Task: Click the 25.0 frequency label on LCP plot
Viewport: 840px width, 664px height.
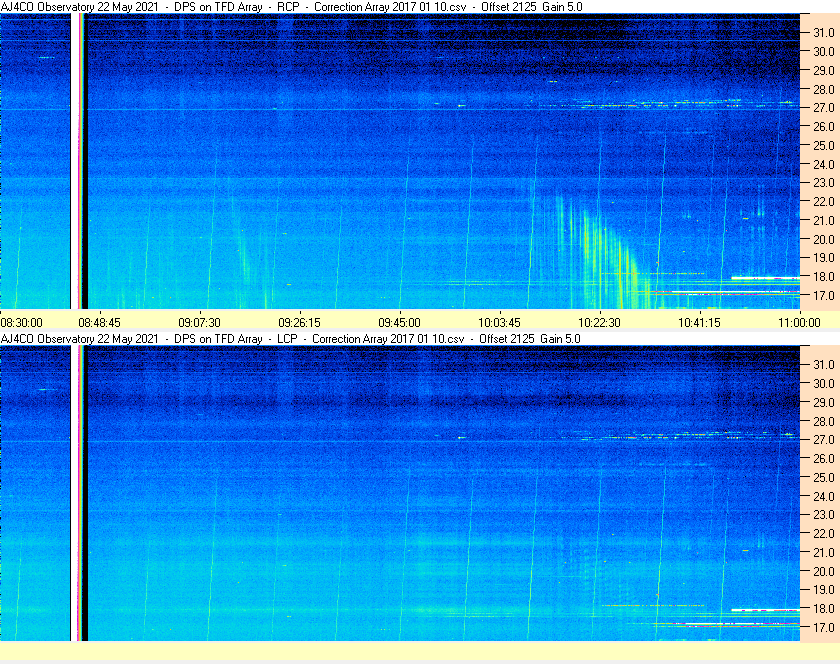Action: pyautogui.click(x=824, y=478)
